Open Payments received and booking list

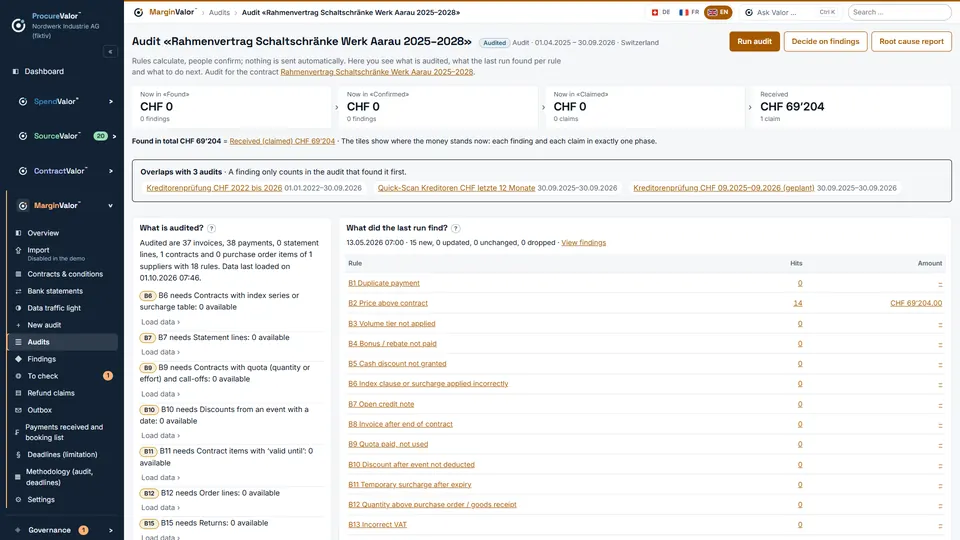[62, 432]
